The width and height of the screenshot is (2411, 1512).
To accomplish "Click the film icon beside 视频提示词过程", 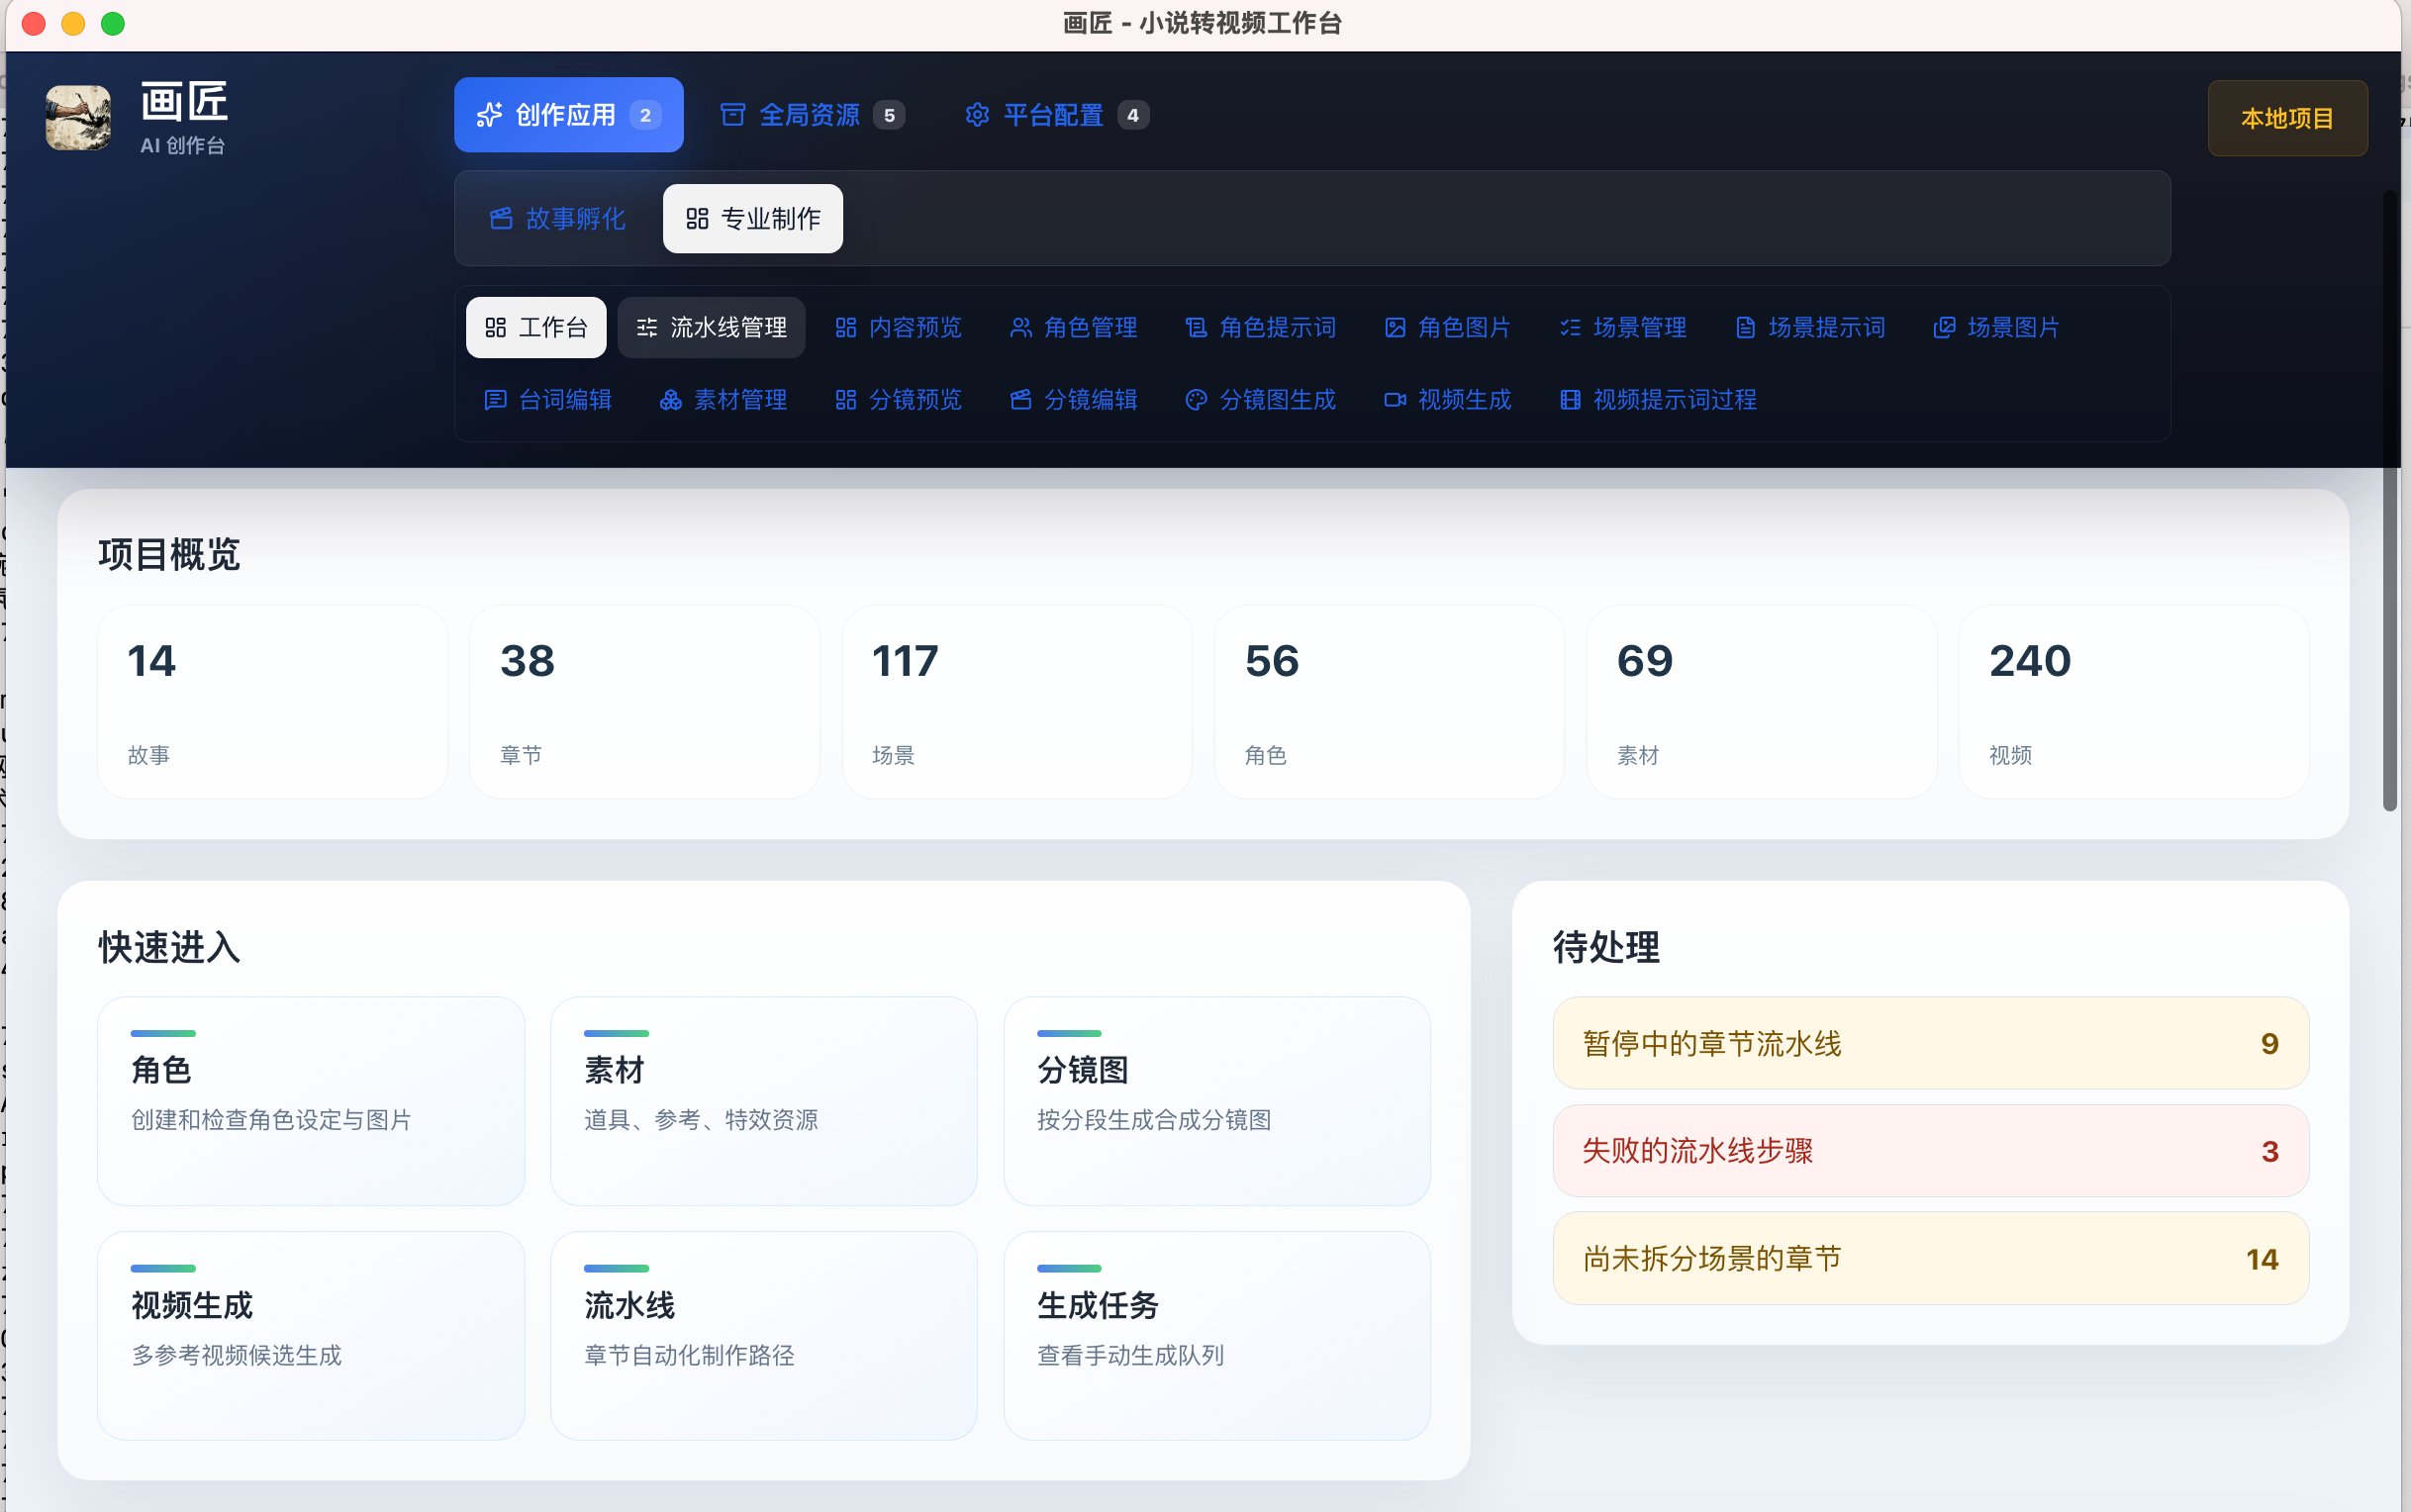I will click(x=1570, y=400).
